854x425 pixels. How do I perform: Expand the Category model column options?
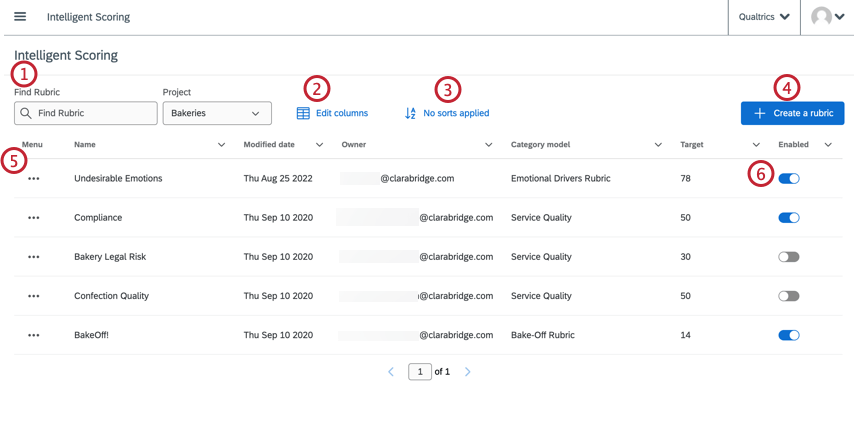click(659, 145)
